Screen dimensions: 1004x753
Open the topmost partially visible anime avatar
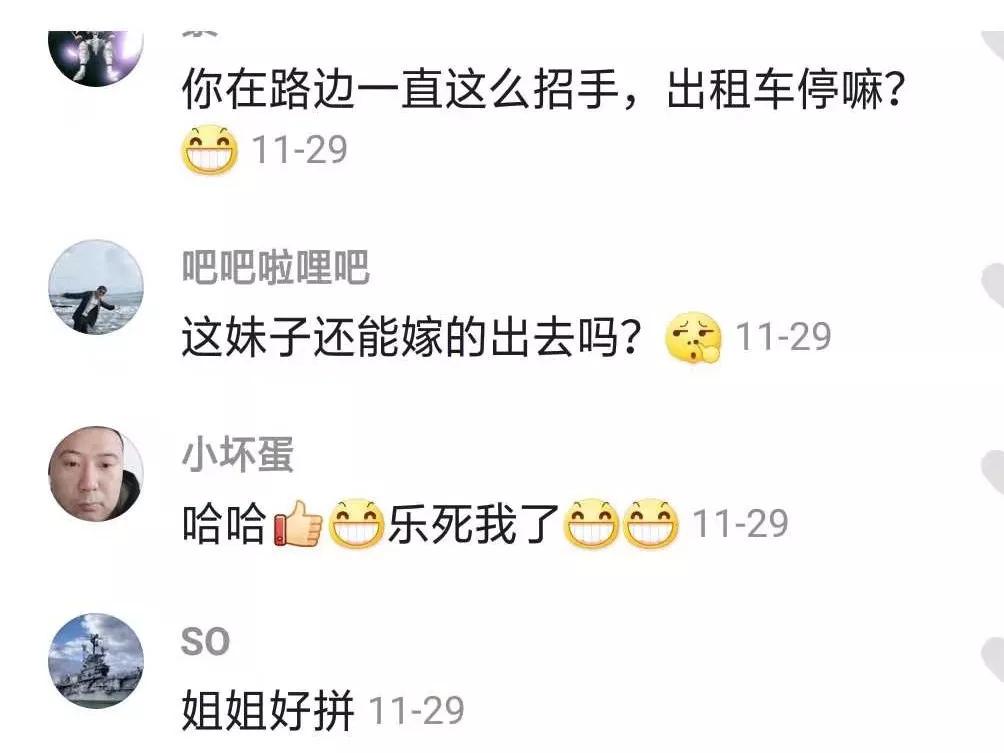[96, 58]
